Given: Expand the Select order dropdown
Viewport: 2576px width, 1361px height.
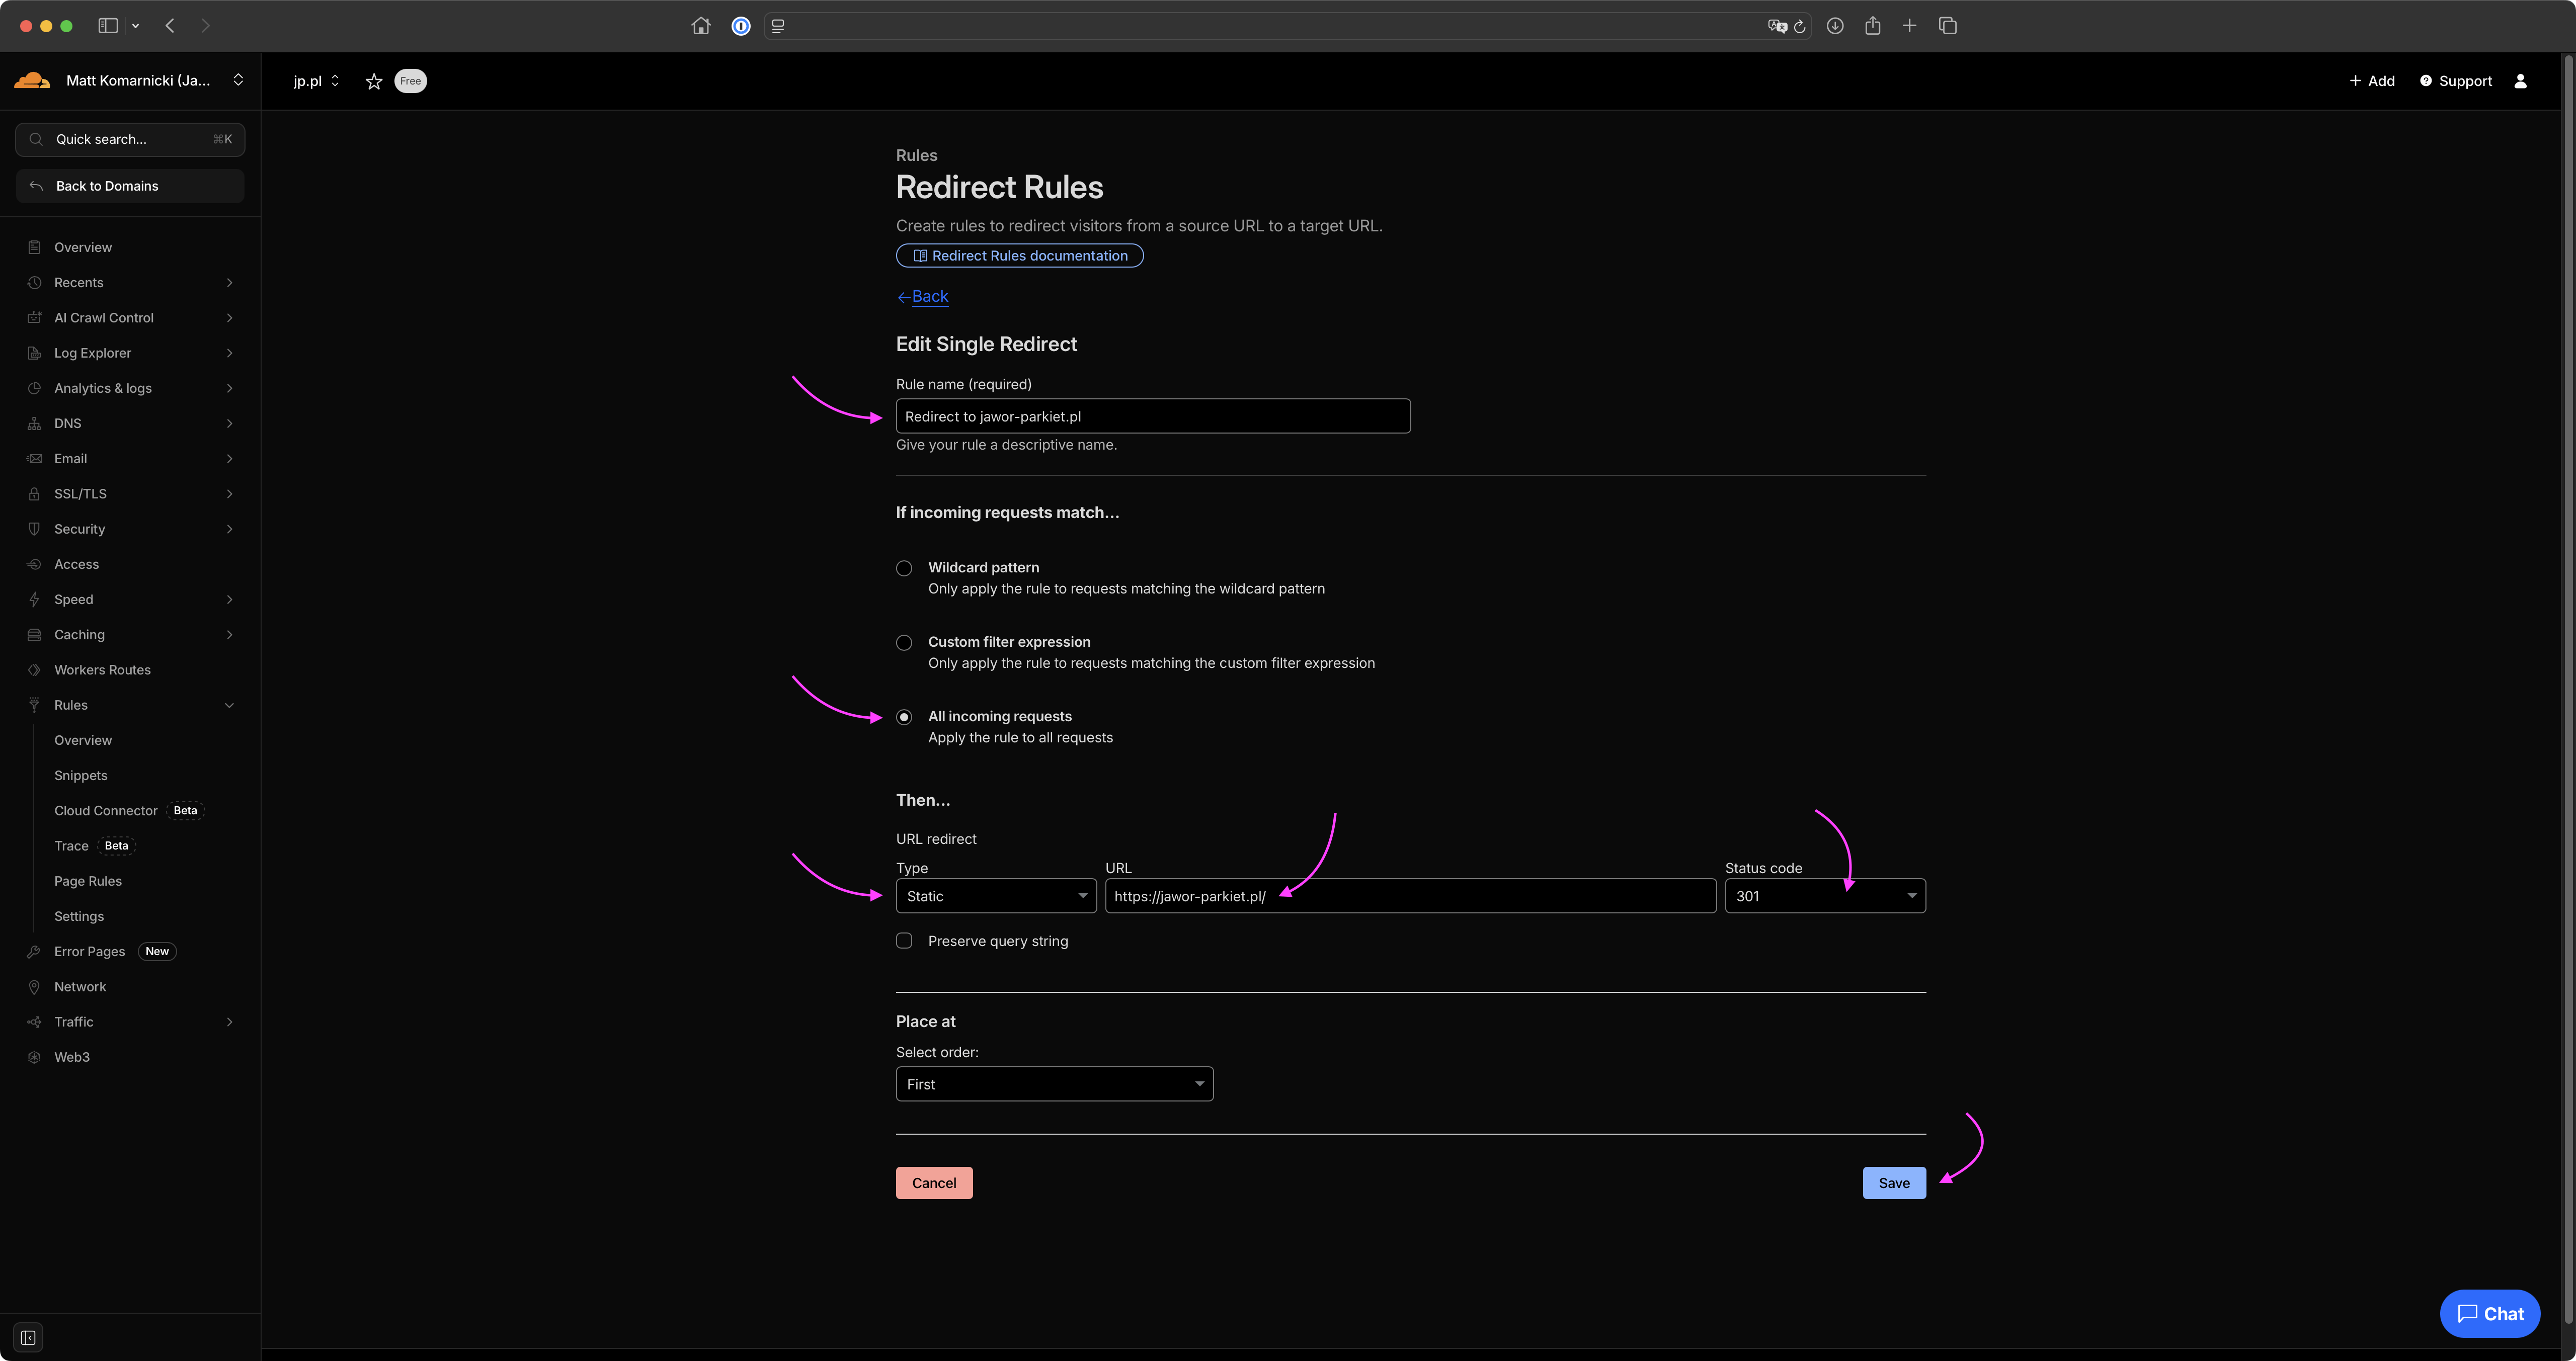Looking at the screenshot, I should (x=1054, y=1084).
